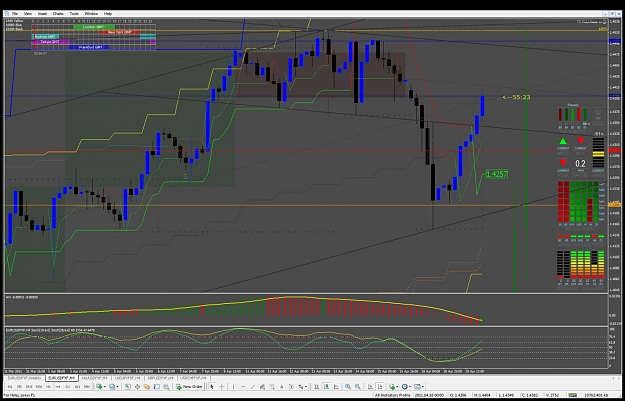
Task: Open the Market Watch window icon
Action: point(128,387)
